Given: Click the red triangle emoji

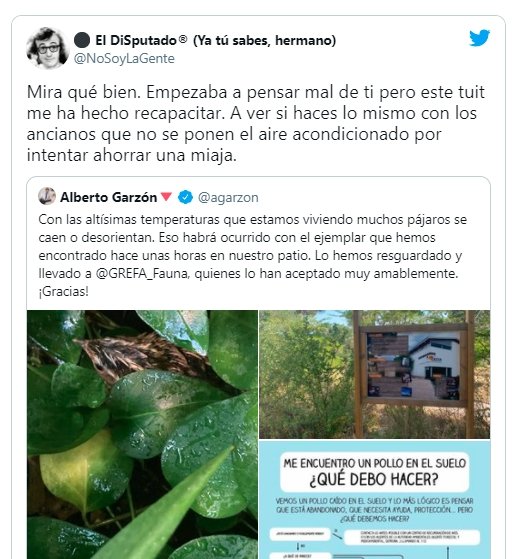Looking at the screenshot, I should coord(166,196).
